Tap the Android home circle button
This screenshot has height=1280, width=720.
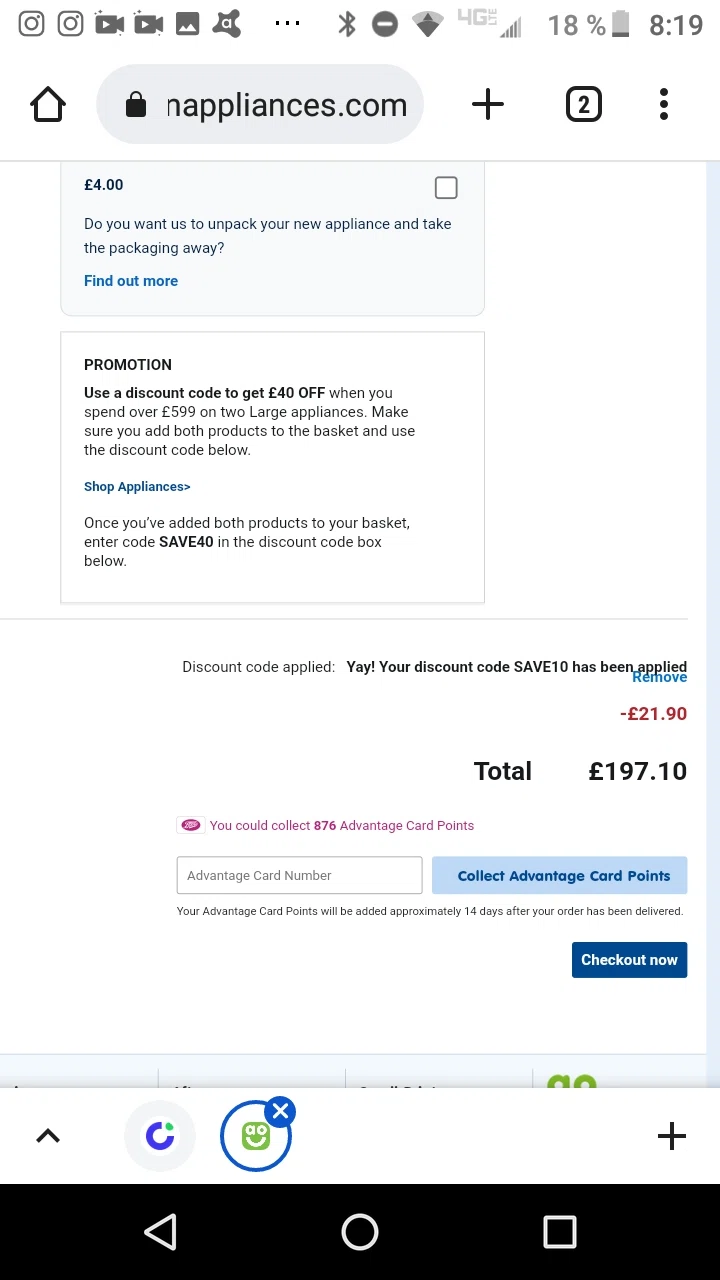(360, 1232)
